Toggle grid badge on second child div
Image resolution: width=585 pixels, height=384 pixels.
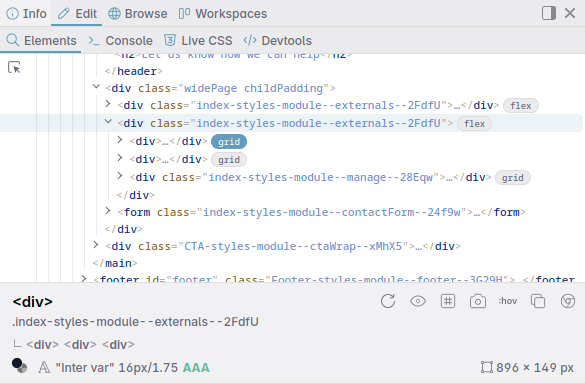(x=229, y=159)
